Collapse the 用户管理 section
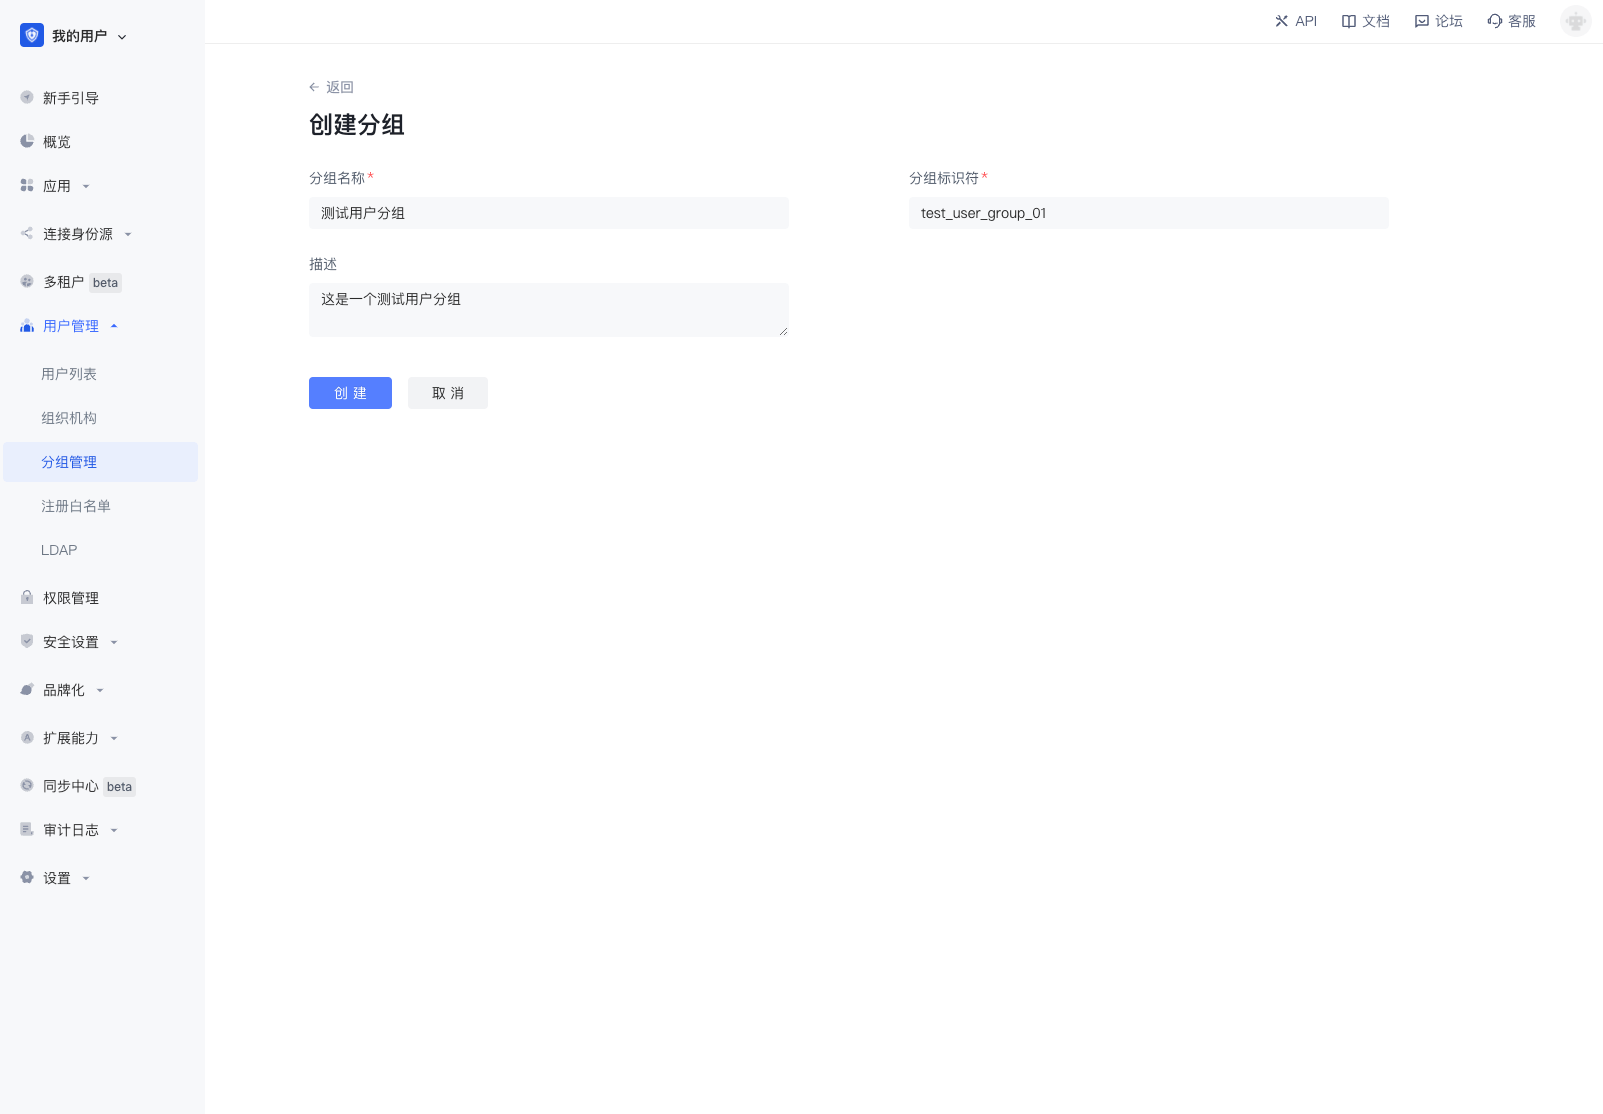The image size is (1603, 1114). [x=114, y=326]
